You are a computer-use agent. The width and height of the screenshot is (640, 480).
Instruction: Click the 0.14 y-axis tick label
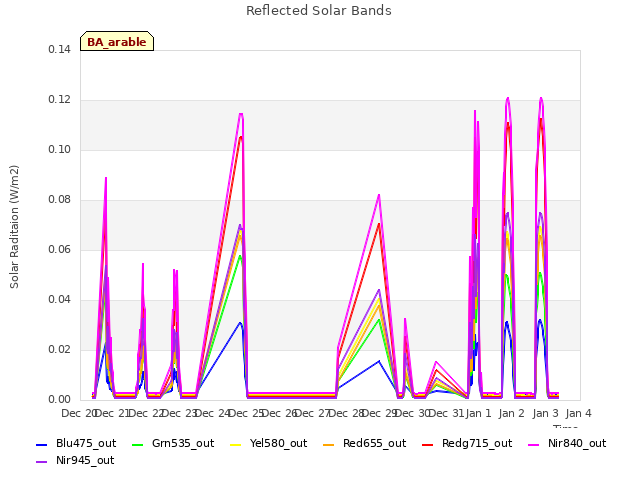(59, 49)
